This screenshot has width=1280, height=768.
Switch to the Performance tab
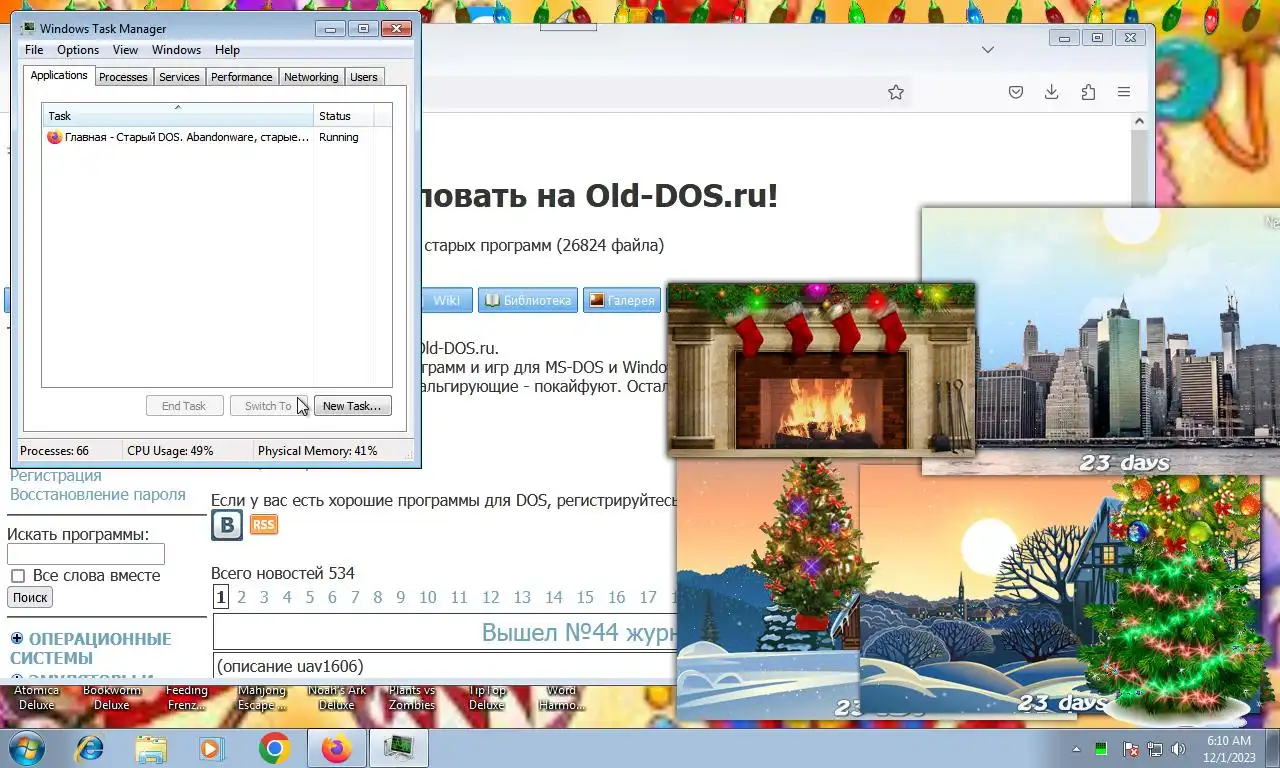pyautogui.click(x=241, y=77)
